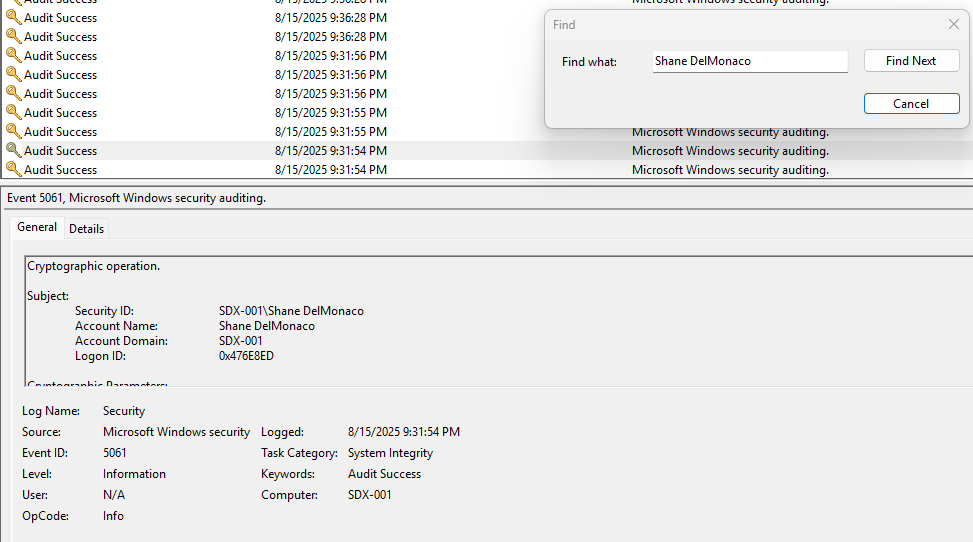
Task: Open the General tab
Action: point(37,227)
